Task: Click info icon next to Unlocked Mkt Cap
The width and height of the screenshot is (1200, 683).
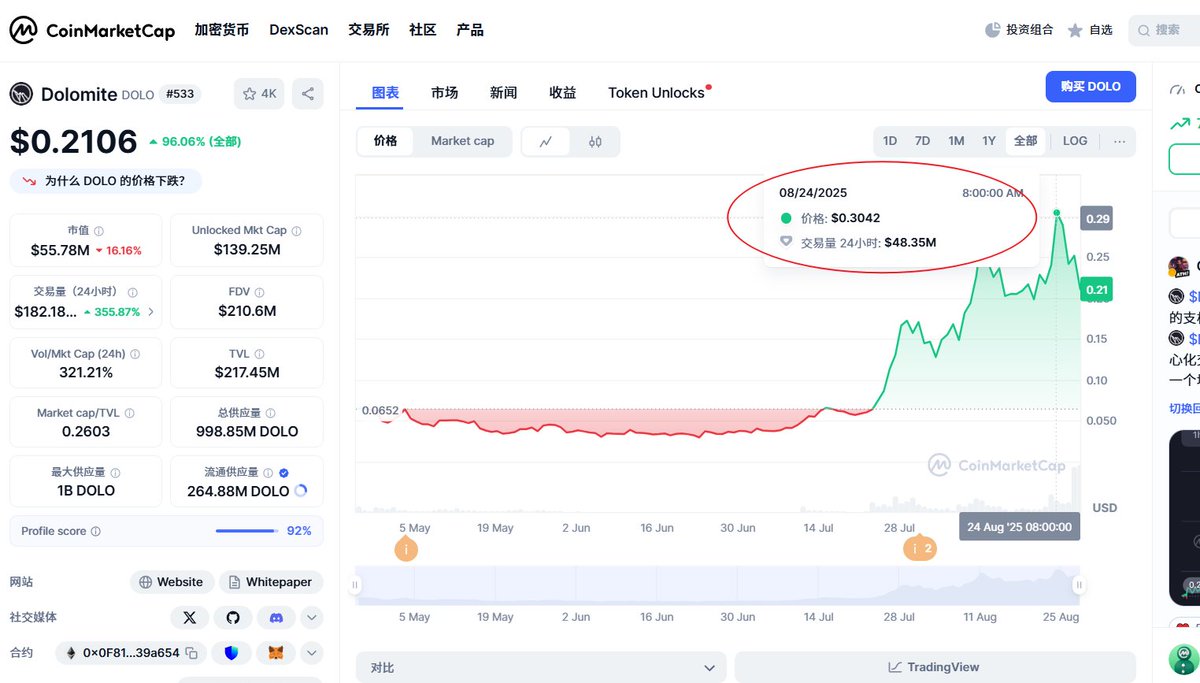Action: (296, 231)
